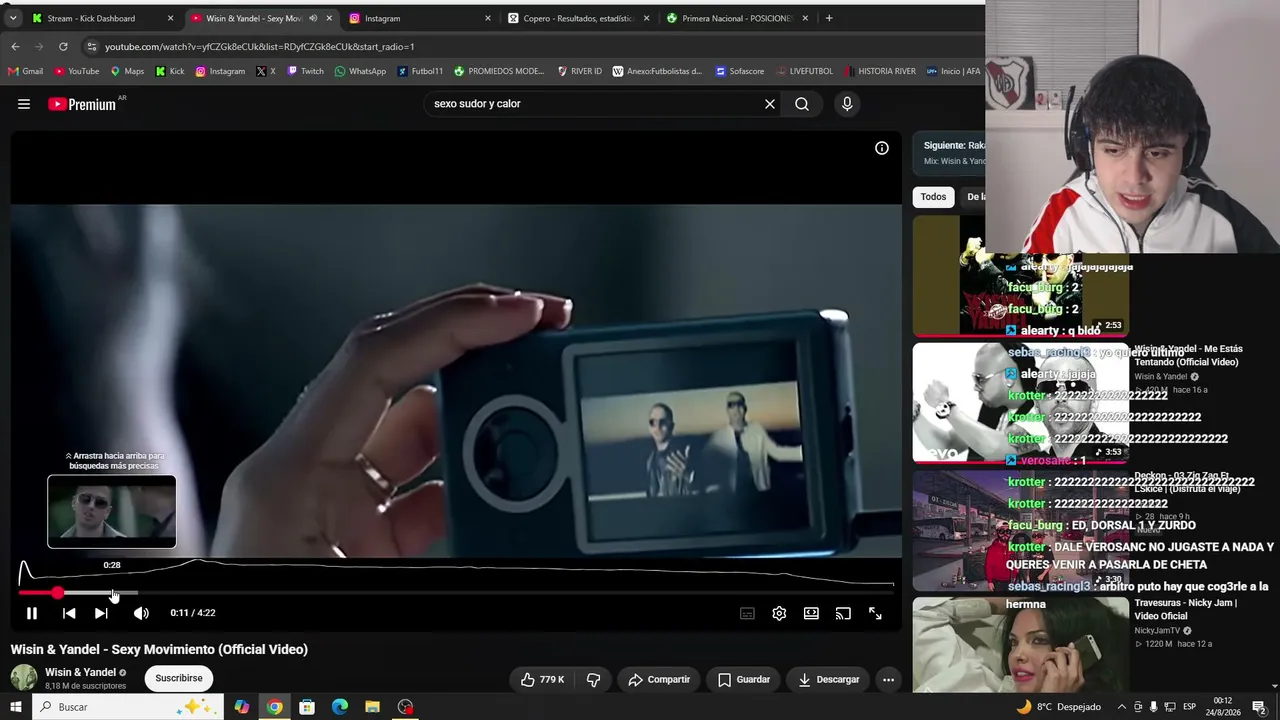Skip to the next video in the mix

tap(101, 613)
